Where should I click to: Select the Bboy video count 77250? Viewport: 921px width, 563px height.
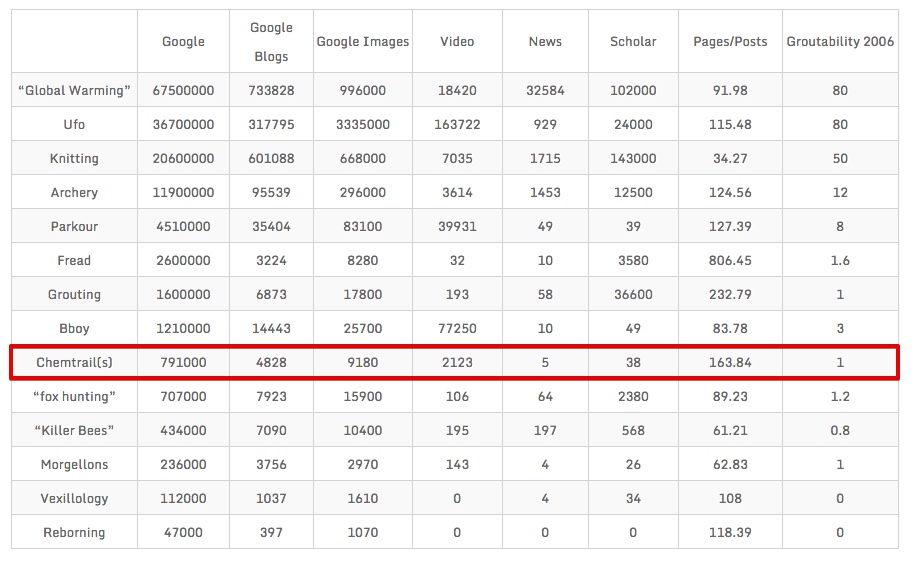[457, 329]
